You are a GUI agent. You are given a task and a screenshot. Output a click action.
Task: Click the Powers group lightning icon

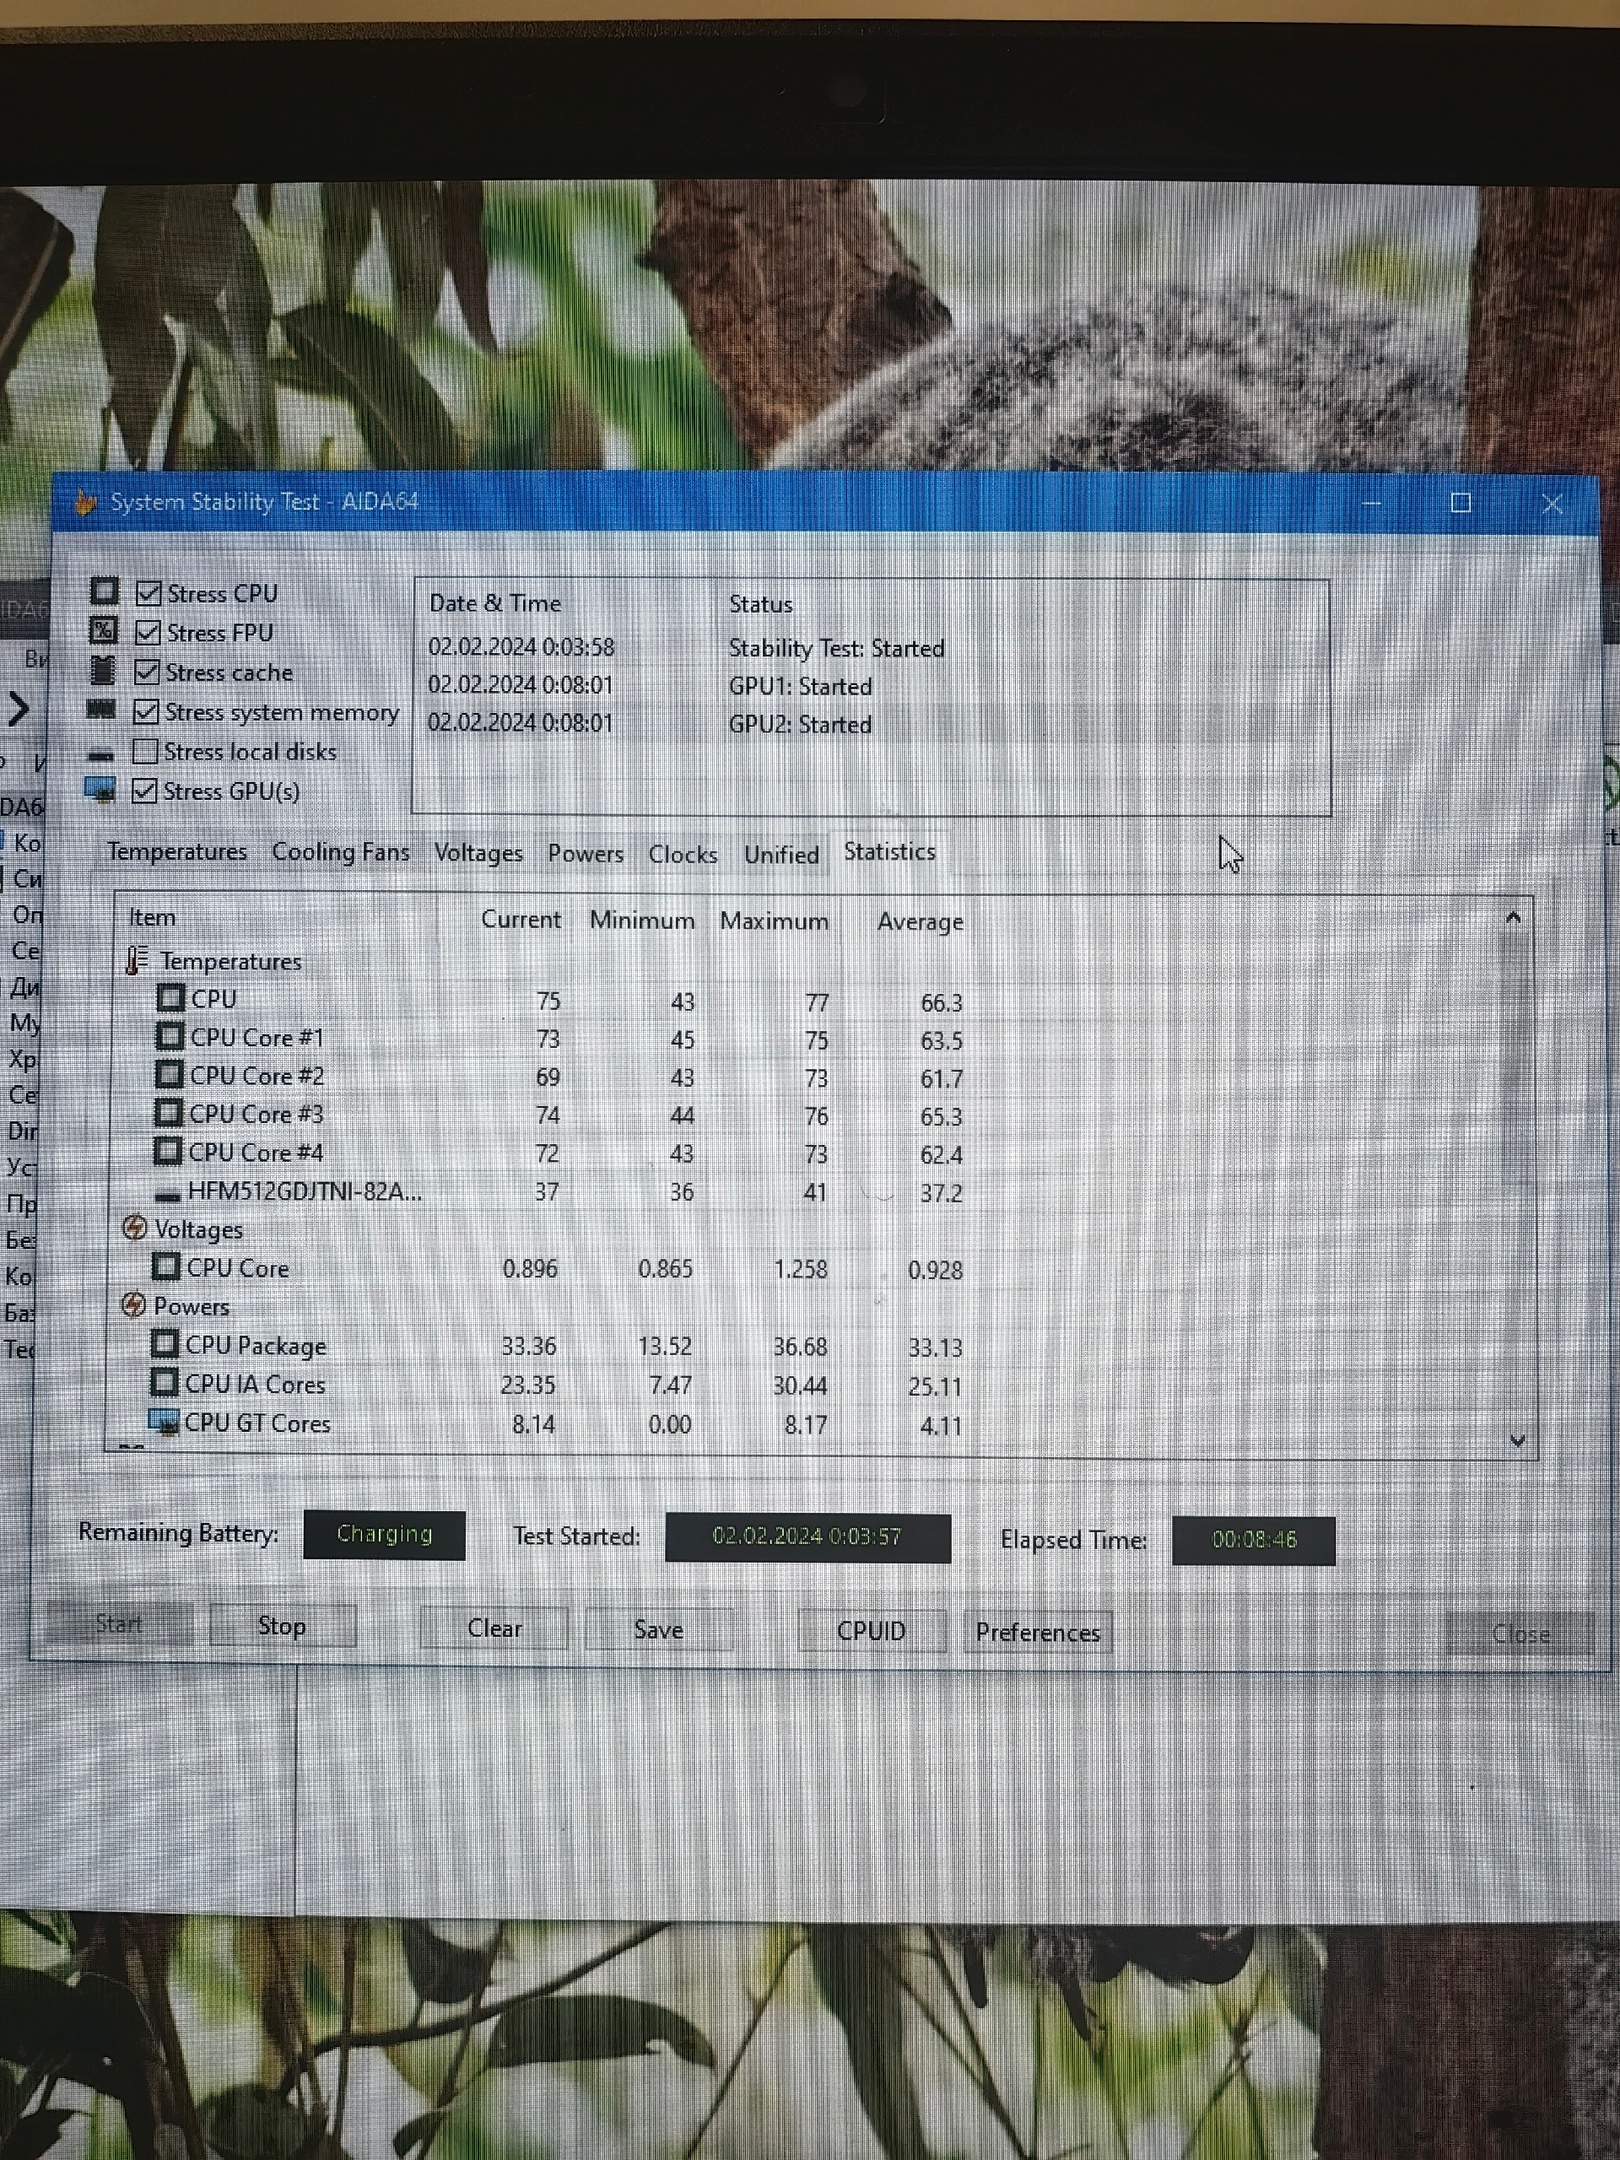click(x=133, y=1305)
